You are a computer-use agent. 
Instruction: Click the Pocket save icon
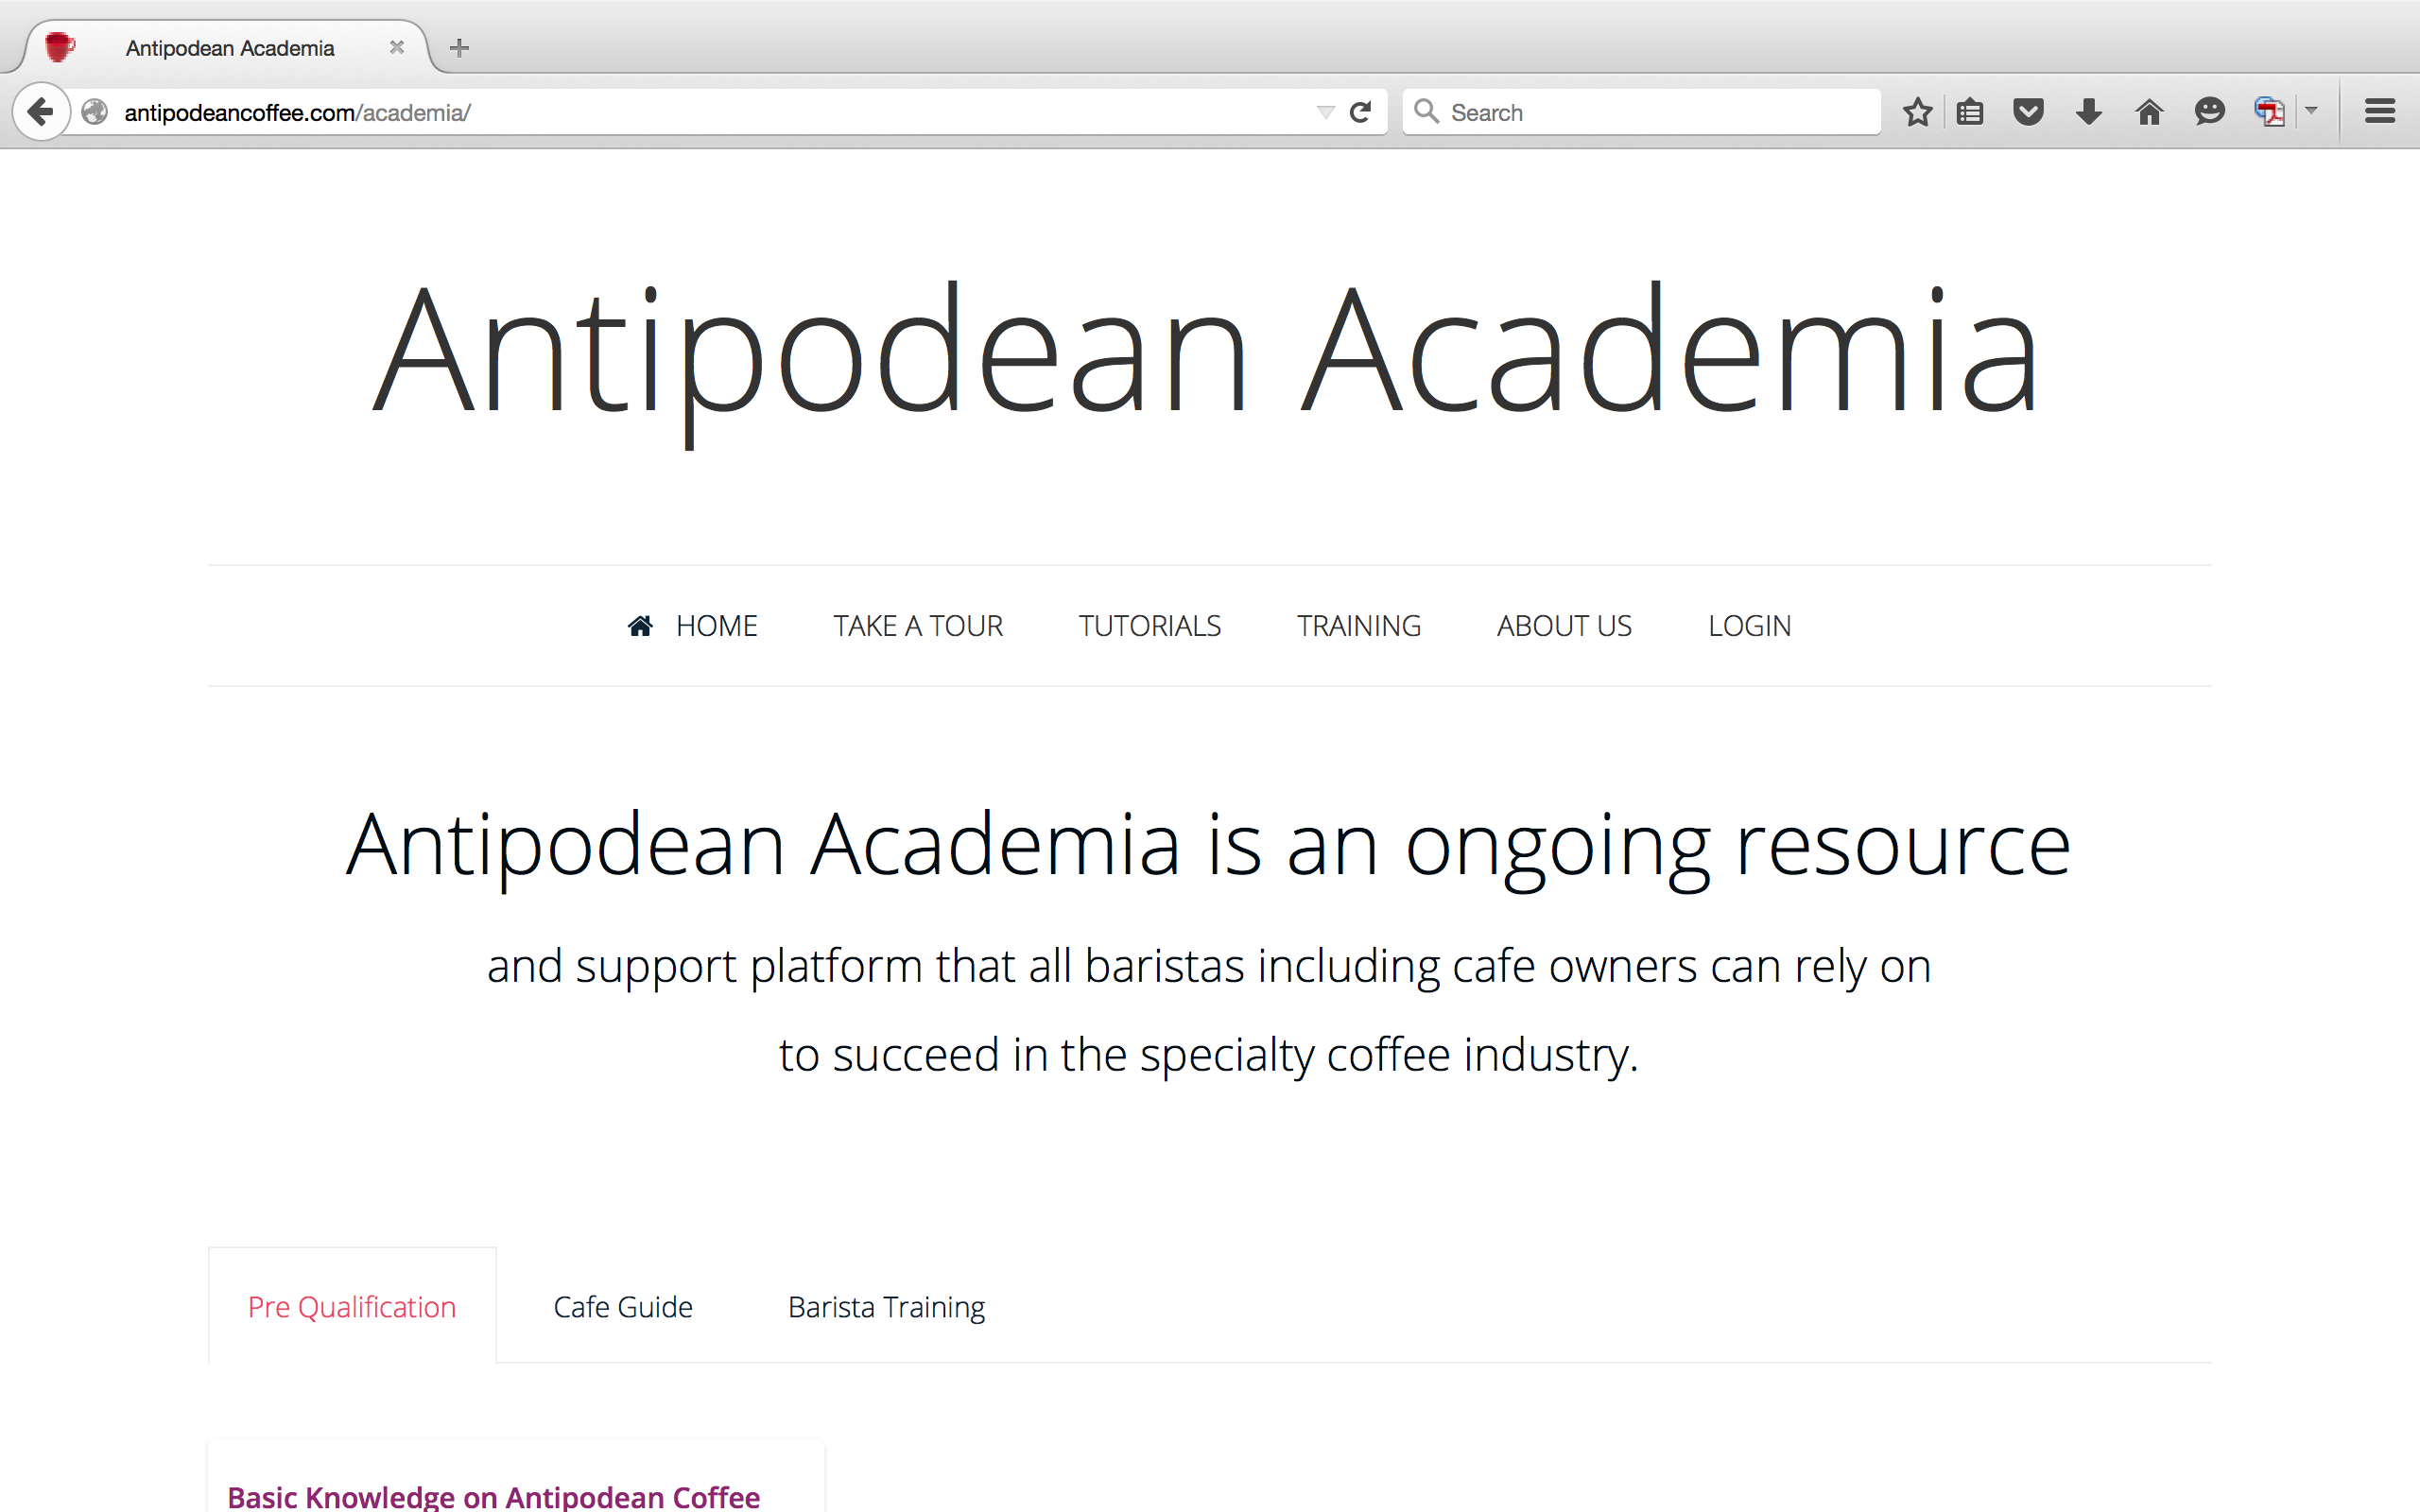(2028, 112)
